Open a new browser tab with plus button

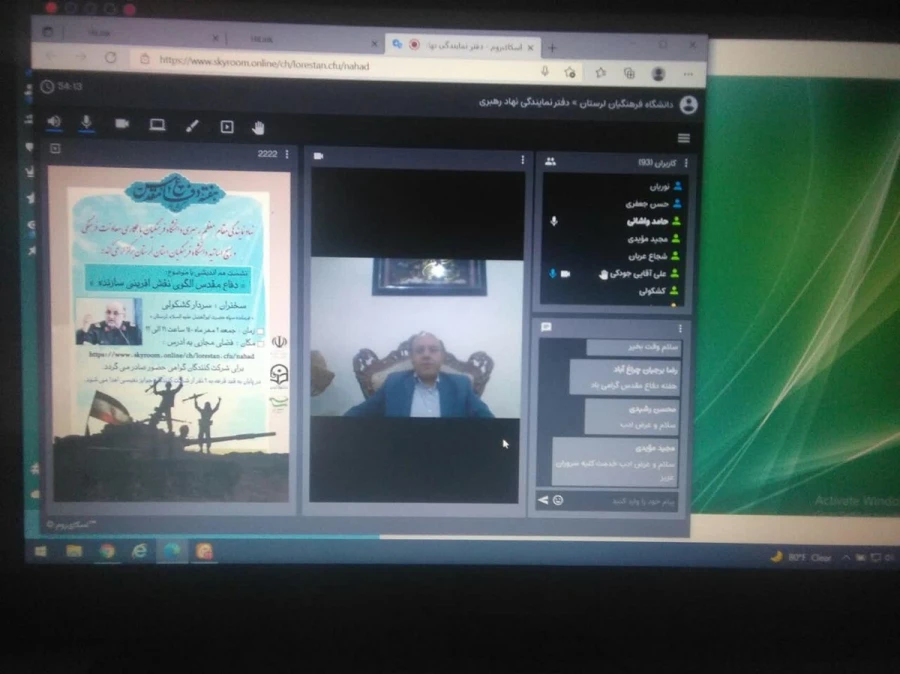pyautogui.click(x=552, y=47)
